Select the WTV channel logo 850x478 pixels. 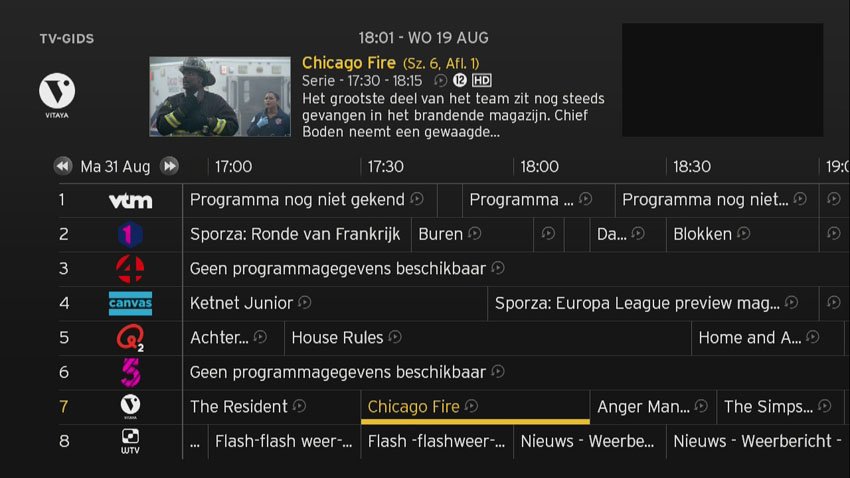tap(130, 441)
